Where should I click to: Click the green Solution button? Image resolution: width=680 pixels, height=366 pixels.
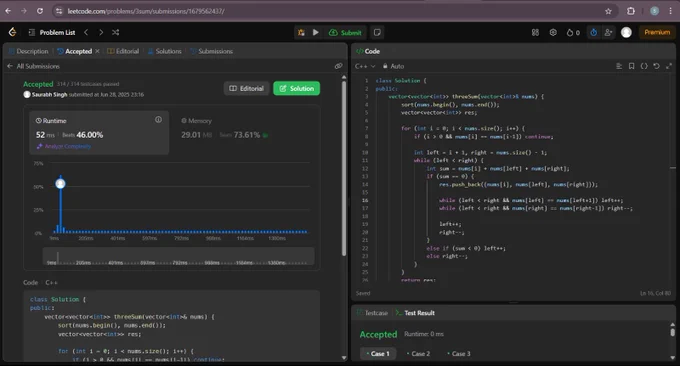click(x=297, y=88)
